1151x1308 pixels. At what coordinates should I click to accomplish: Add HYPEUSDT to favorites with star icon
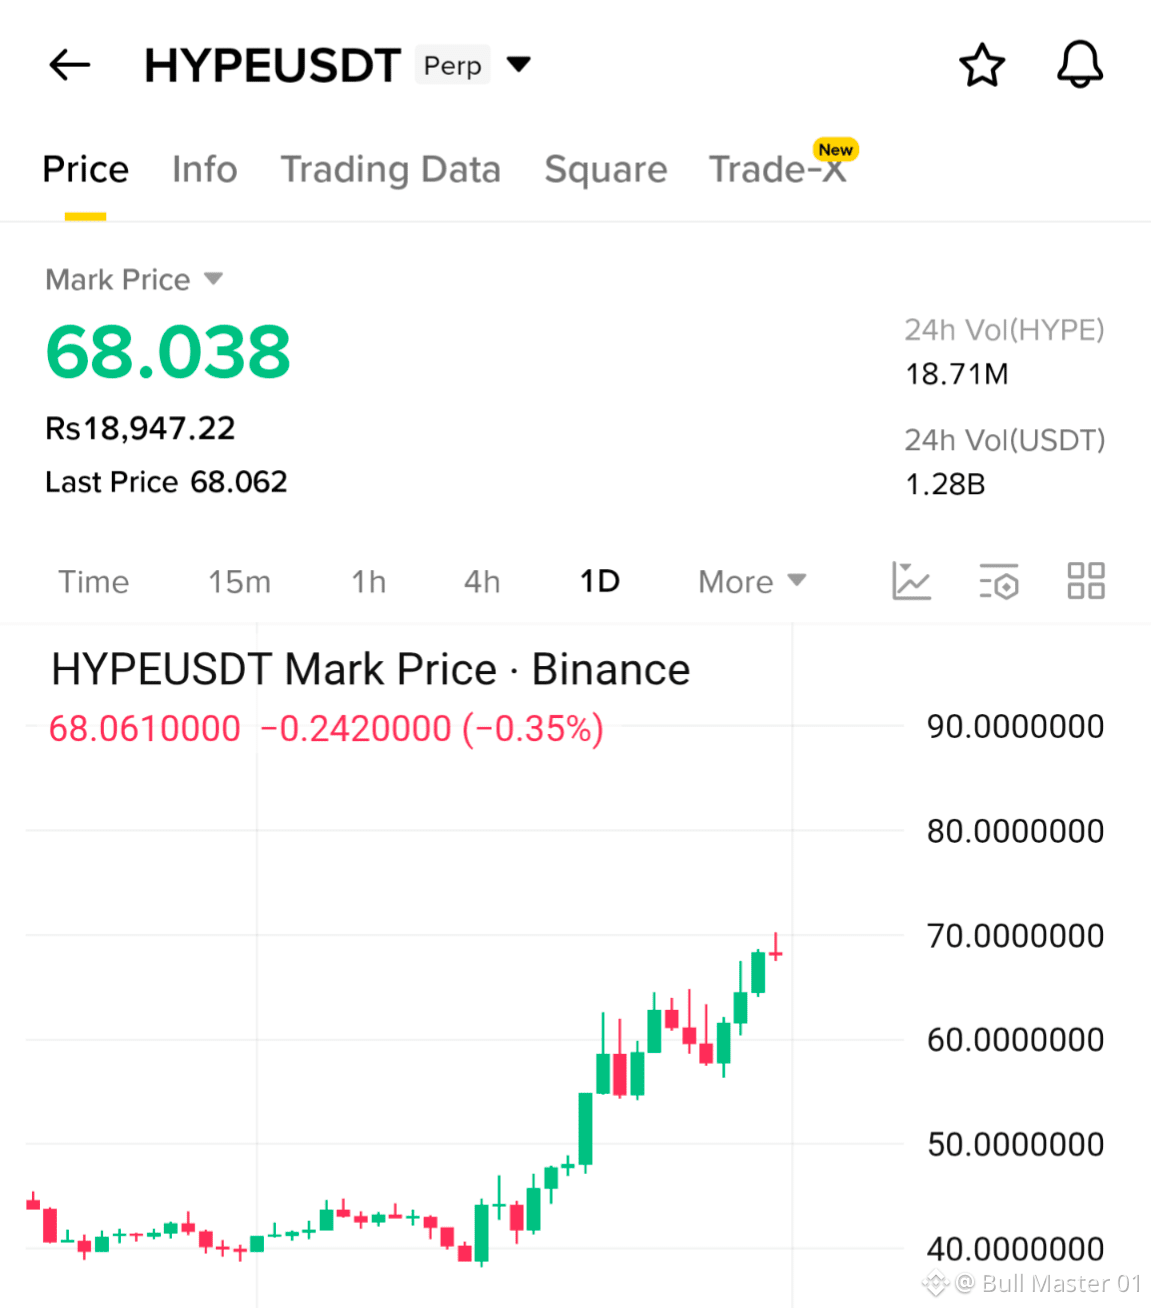pyautogui.click(x=981, y=65)
